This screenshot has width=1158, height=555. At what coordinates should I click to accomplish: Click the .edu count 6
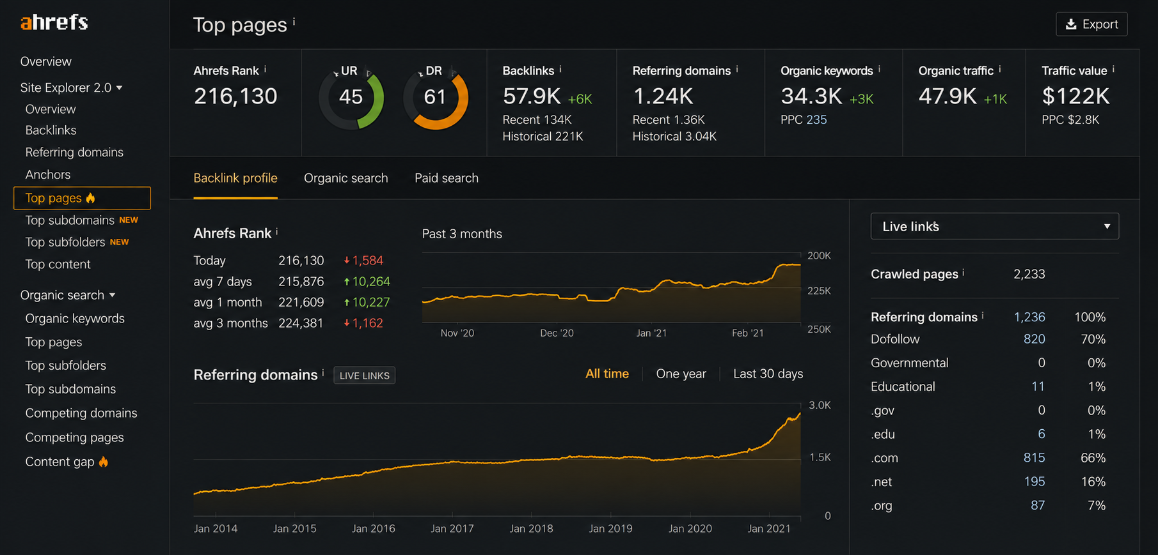pyautogui.click(x=1041, y=434)
